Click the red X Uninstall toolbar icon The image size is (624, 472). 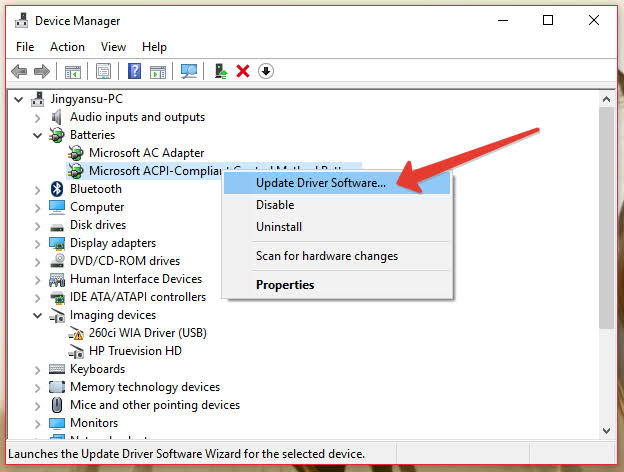243,71
